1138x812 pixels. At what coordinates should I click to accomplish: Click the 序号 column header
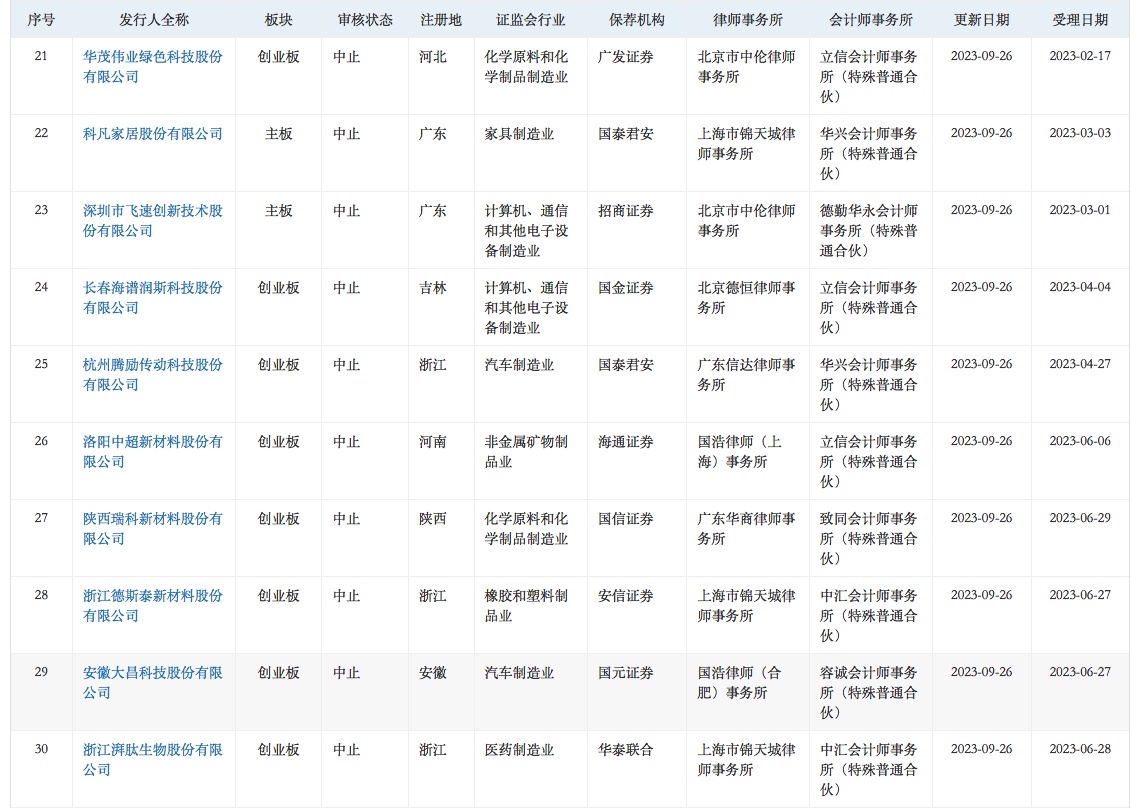pos(41,20)
